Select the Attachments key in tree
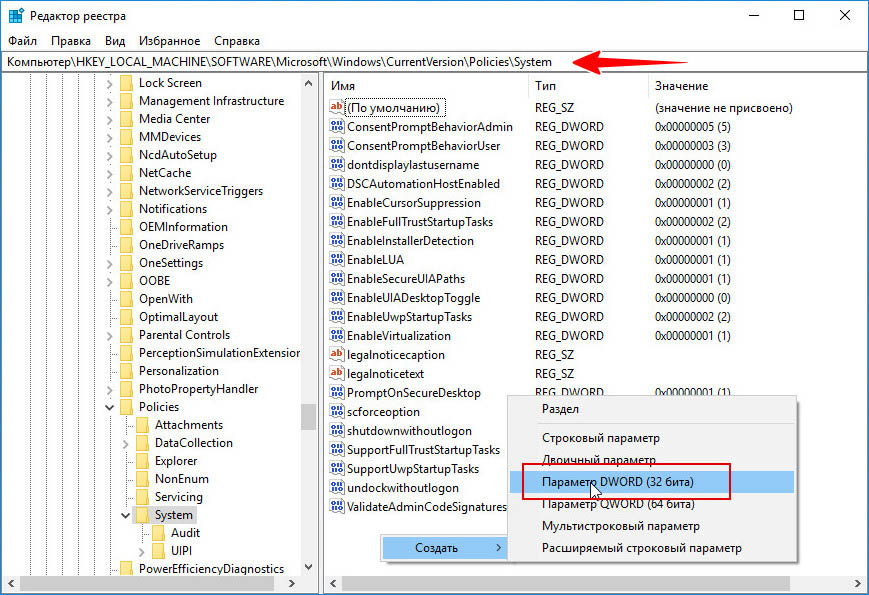The image size is (869, 595). [189, 425]
